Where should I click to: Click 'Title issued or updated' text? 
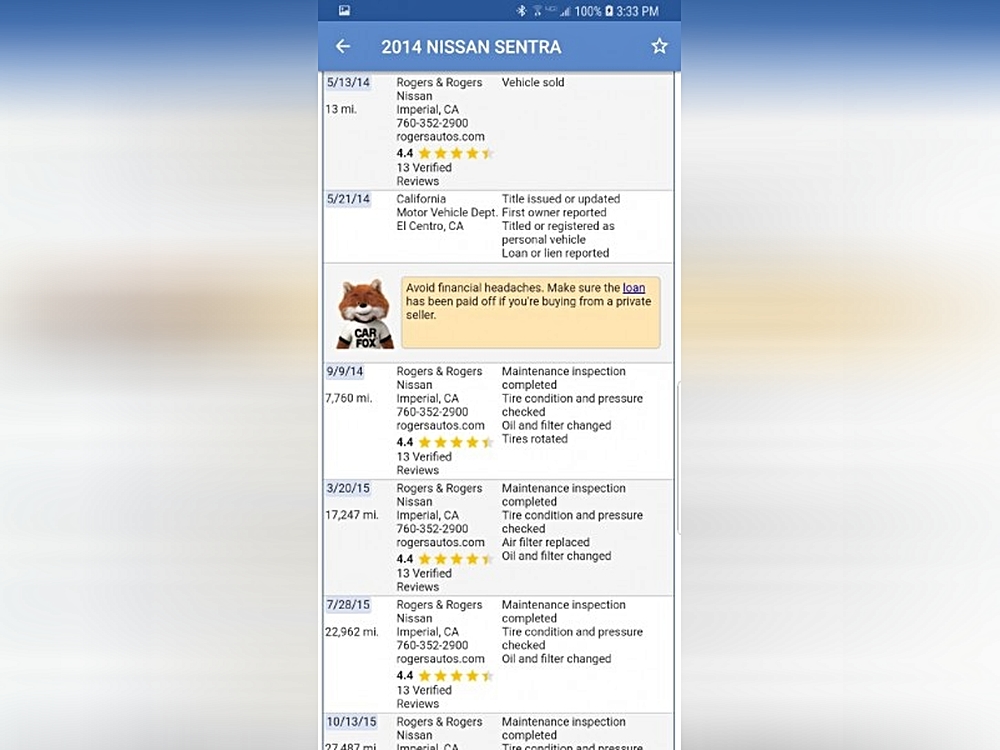click(561, 199)
